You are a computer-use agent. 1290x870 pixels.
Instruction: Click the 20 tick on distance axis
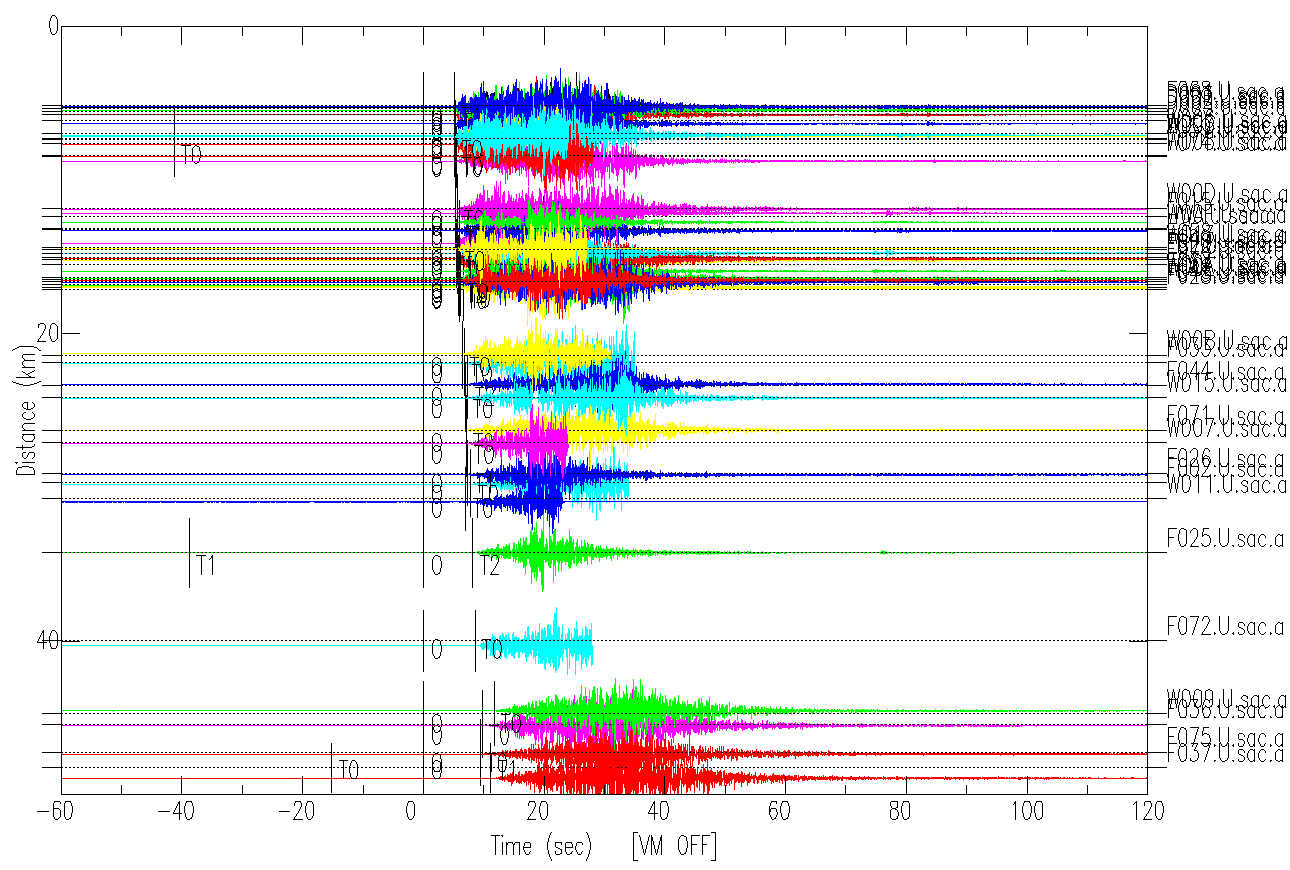pyautogui.click(x=48, y=333)
